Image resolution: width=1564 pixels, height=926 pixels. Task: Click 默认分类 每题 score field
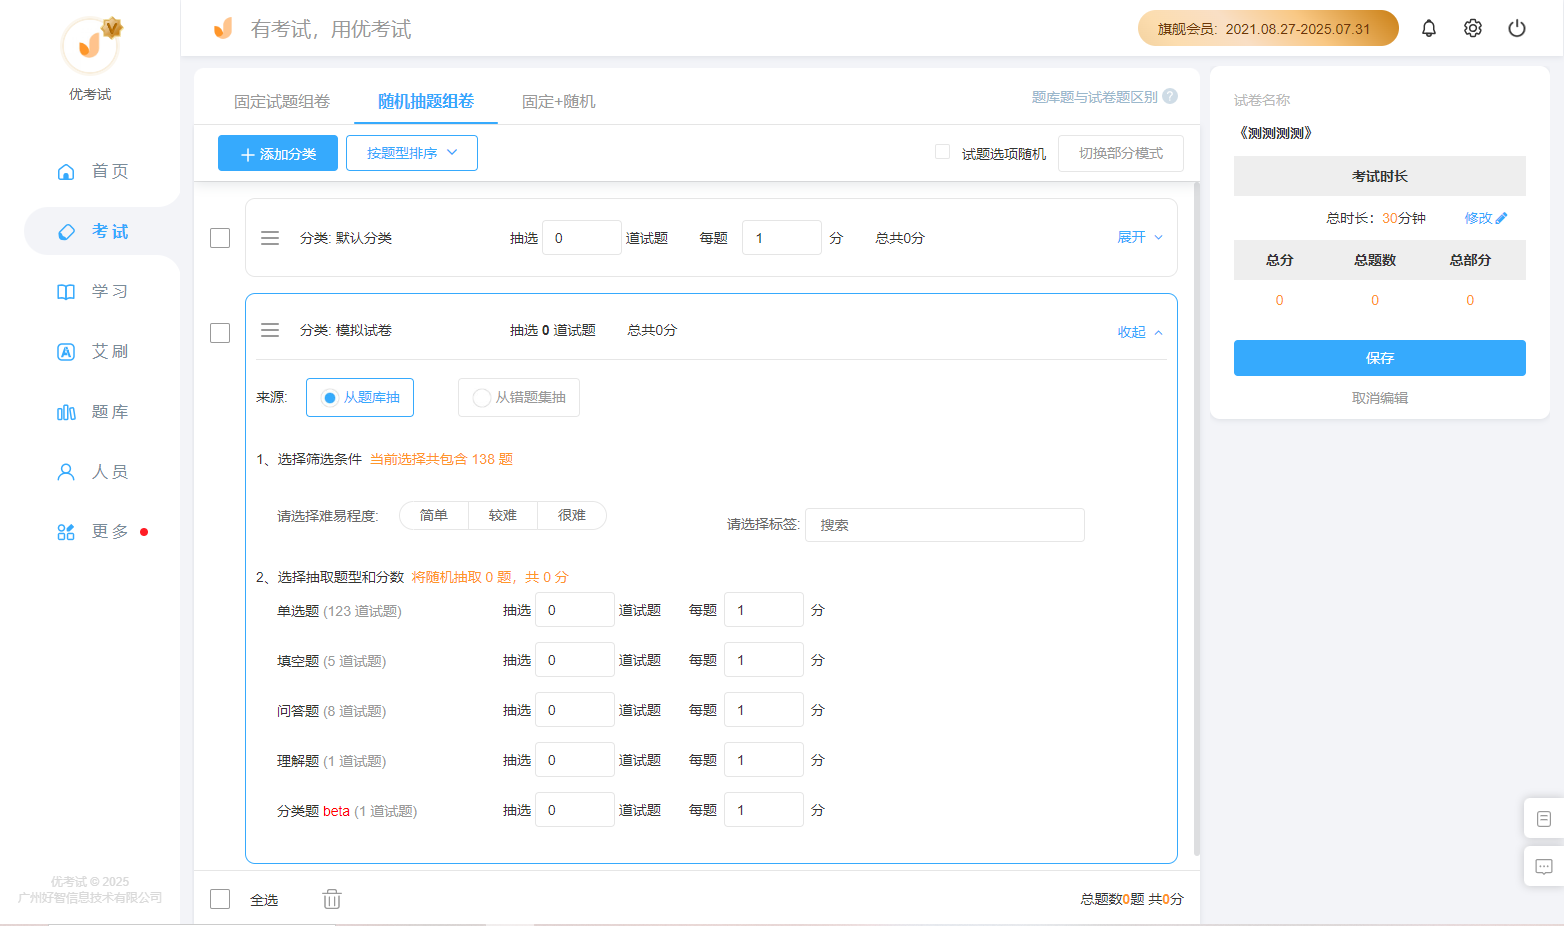click(782, 238)
